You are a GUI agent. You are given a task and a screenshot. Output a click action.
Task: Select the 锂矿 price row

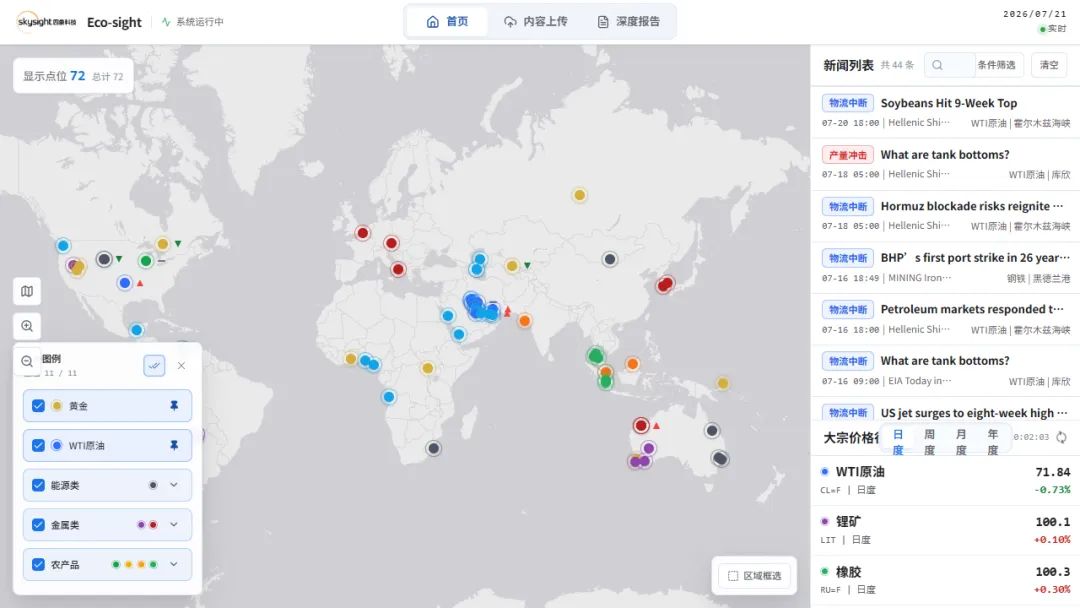pyautogui.click(x=946, y=530)
